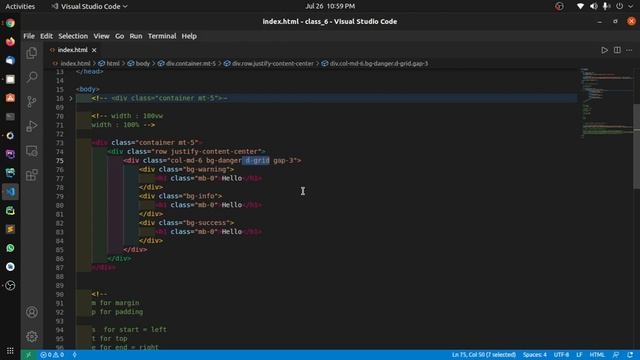Open the editor More Actions ellipsis

(629, 50)
